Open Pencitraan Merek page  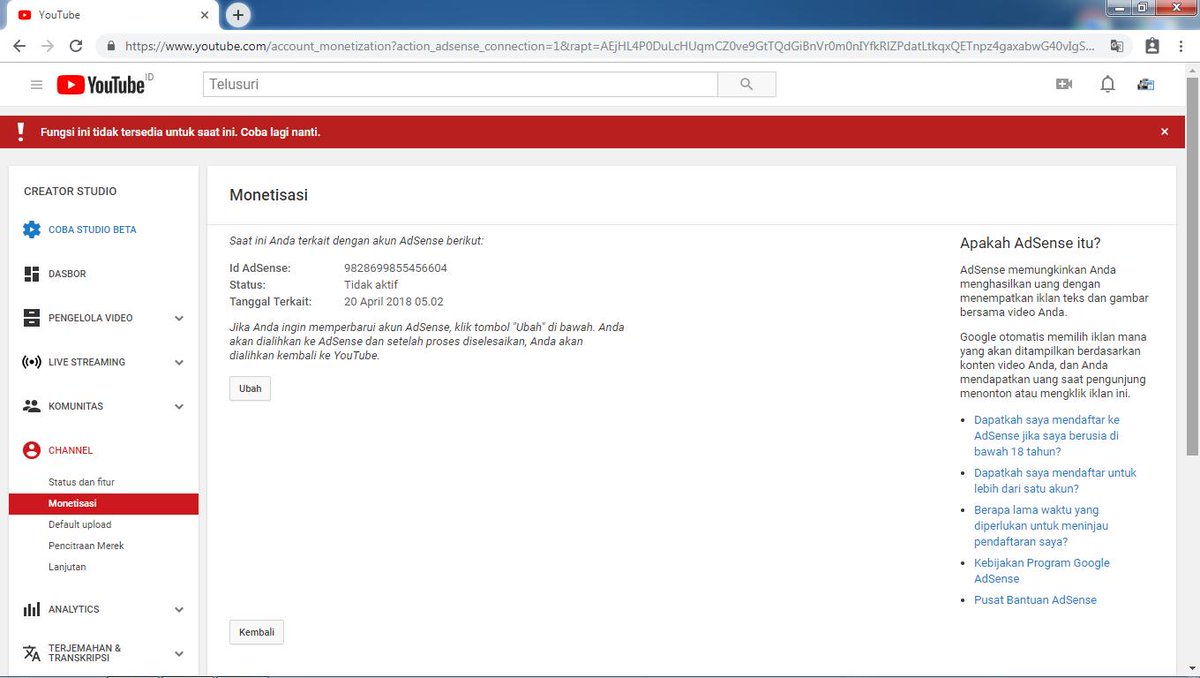pos(86,546)
